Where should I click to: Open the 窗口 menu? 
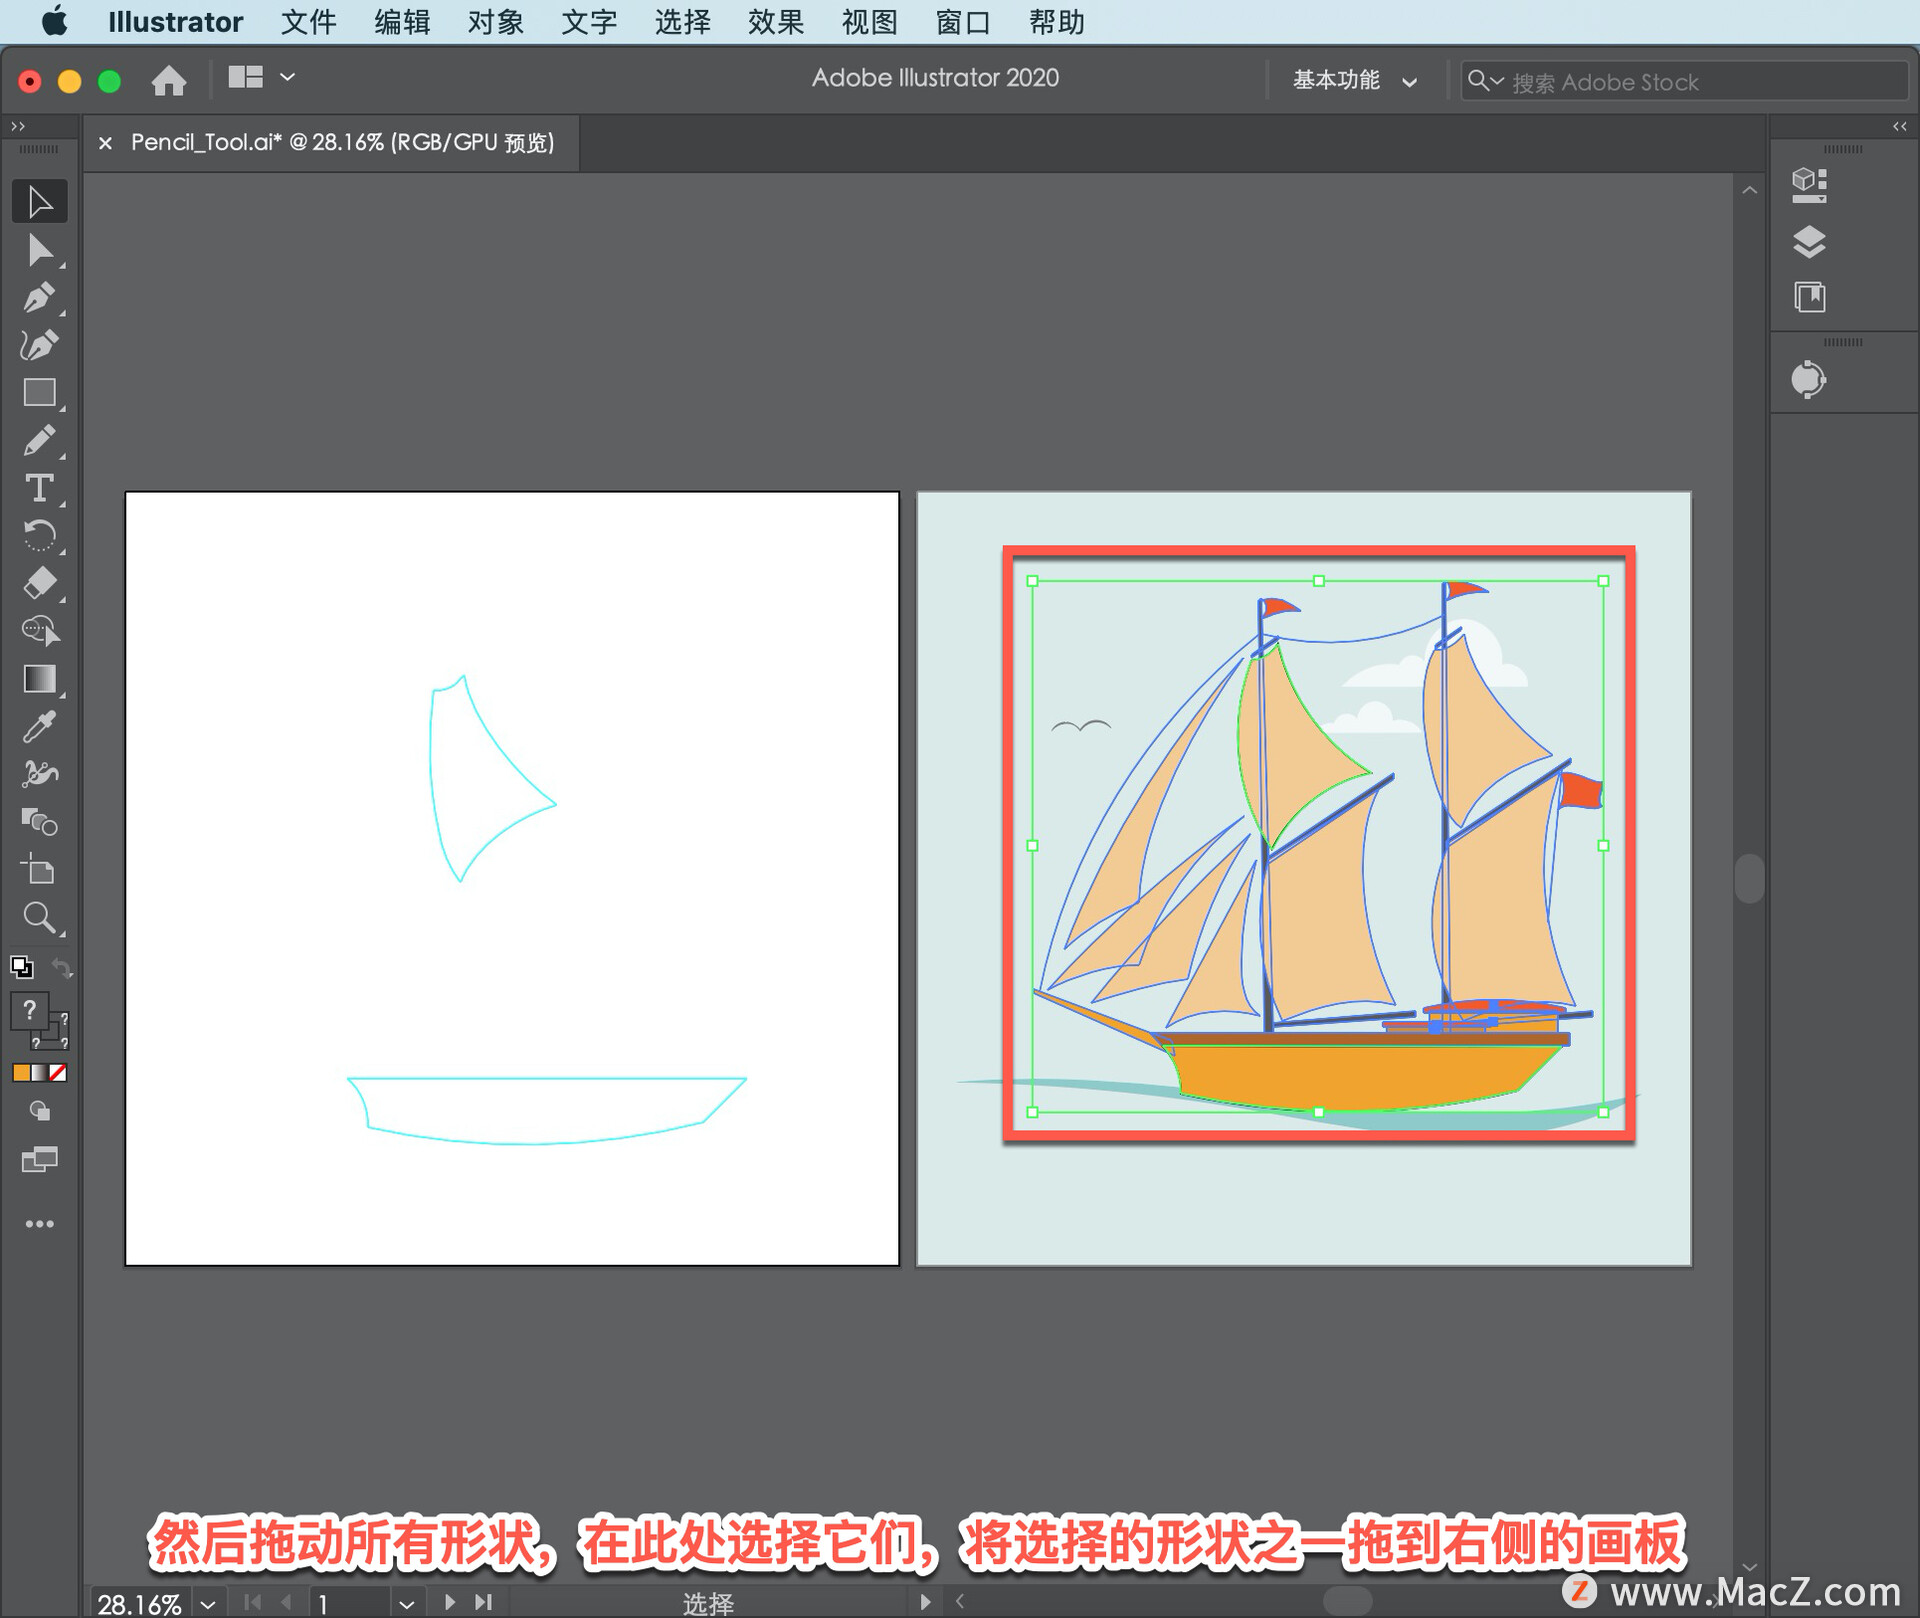pos(963,22)
